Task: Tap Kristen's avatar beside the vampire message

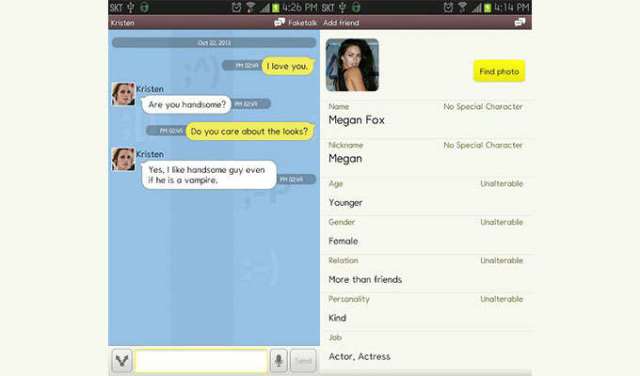Action: point(123,159)
